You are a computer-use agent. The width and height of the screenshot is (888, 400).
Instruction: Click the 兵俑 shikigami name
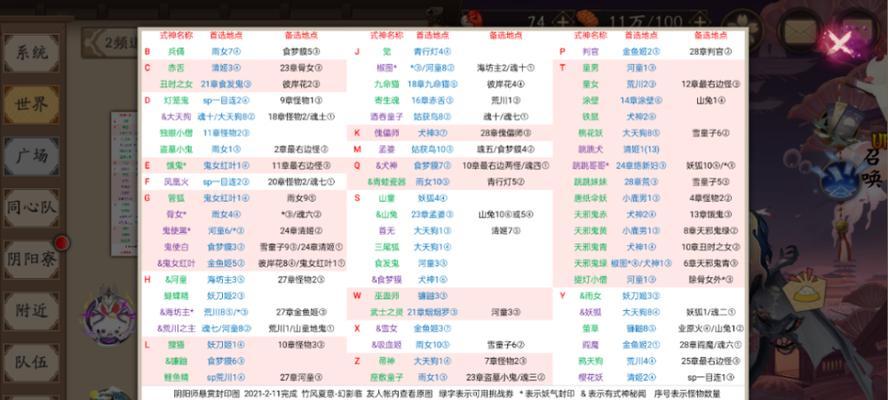[176, 52]
